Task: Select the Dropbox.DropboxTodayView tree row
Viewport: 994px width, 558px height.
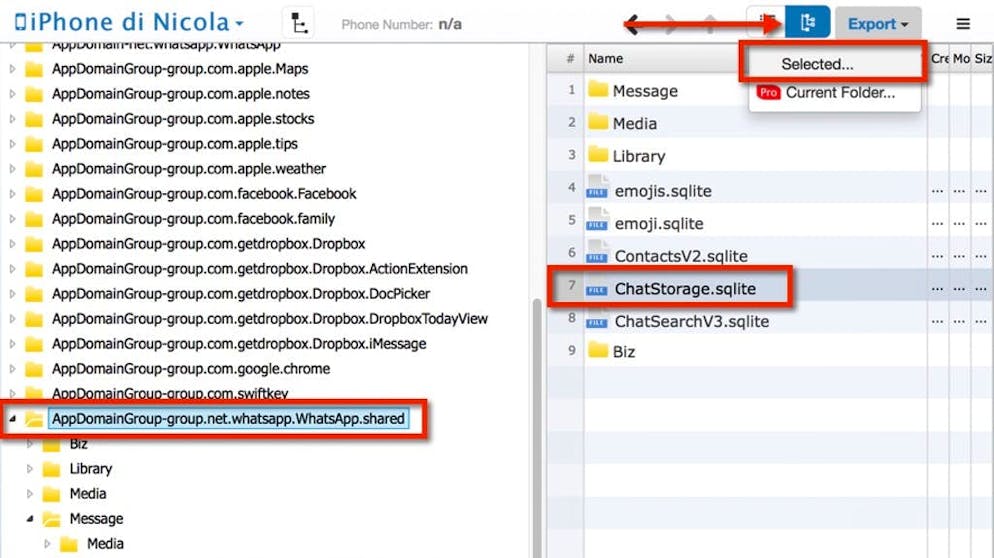Action: pos(270,318)
